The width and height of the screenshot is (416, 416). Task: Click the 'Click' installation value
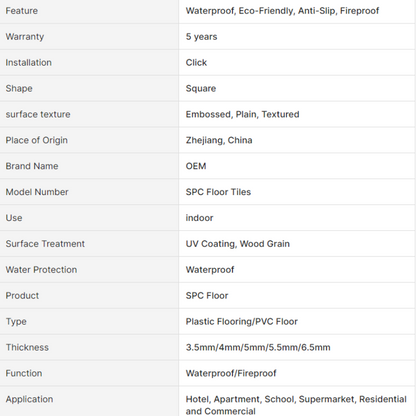(196, 63)
